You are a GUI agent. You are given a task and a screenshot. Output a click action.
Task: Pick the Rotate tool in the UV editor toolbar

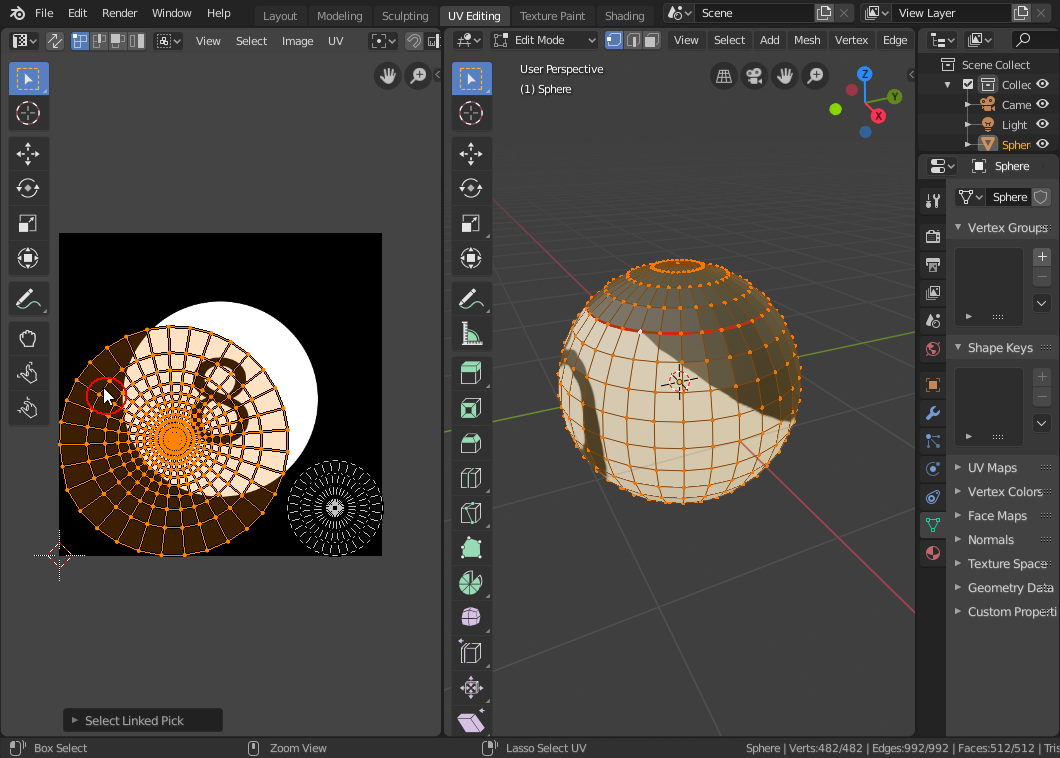coord(28,188)
